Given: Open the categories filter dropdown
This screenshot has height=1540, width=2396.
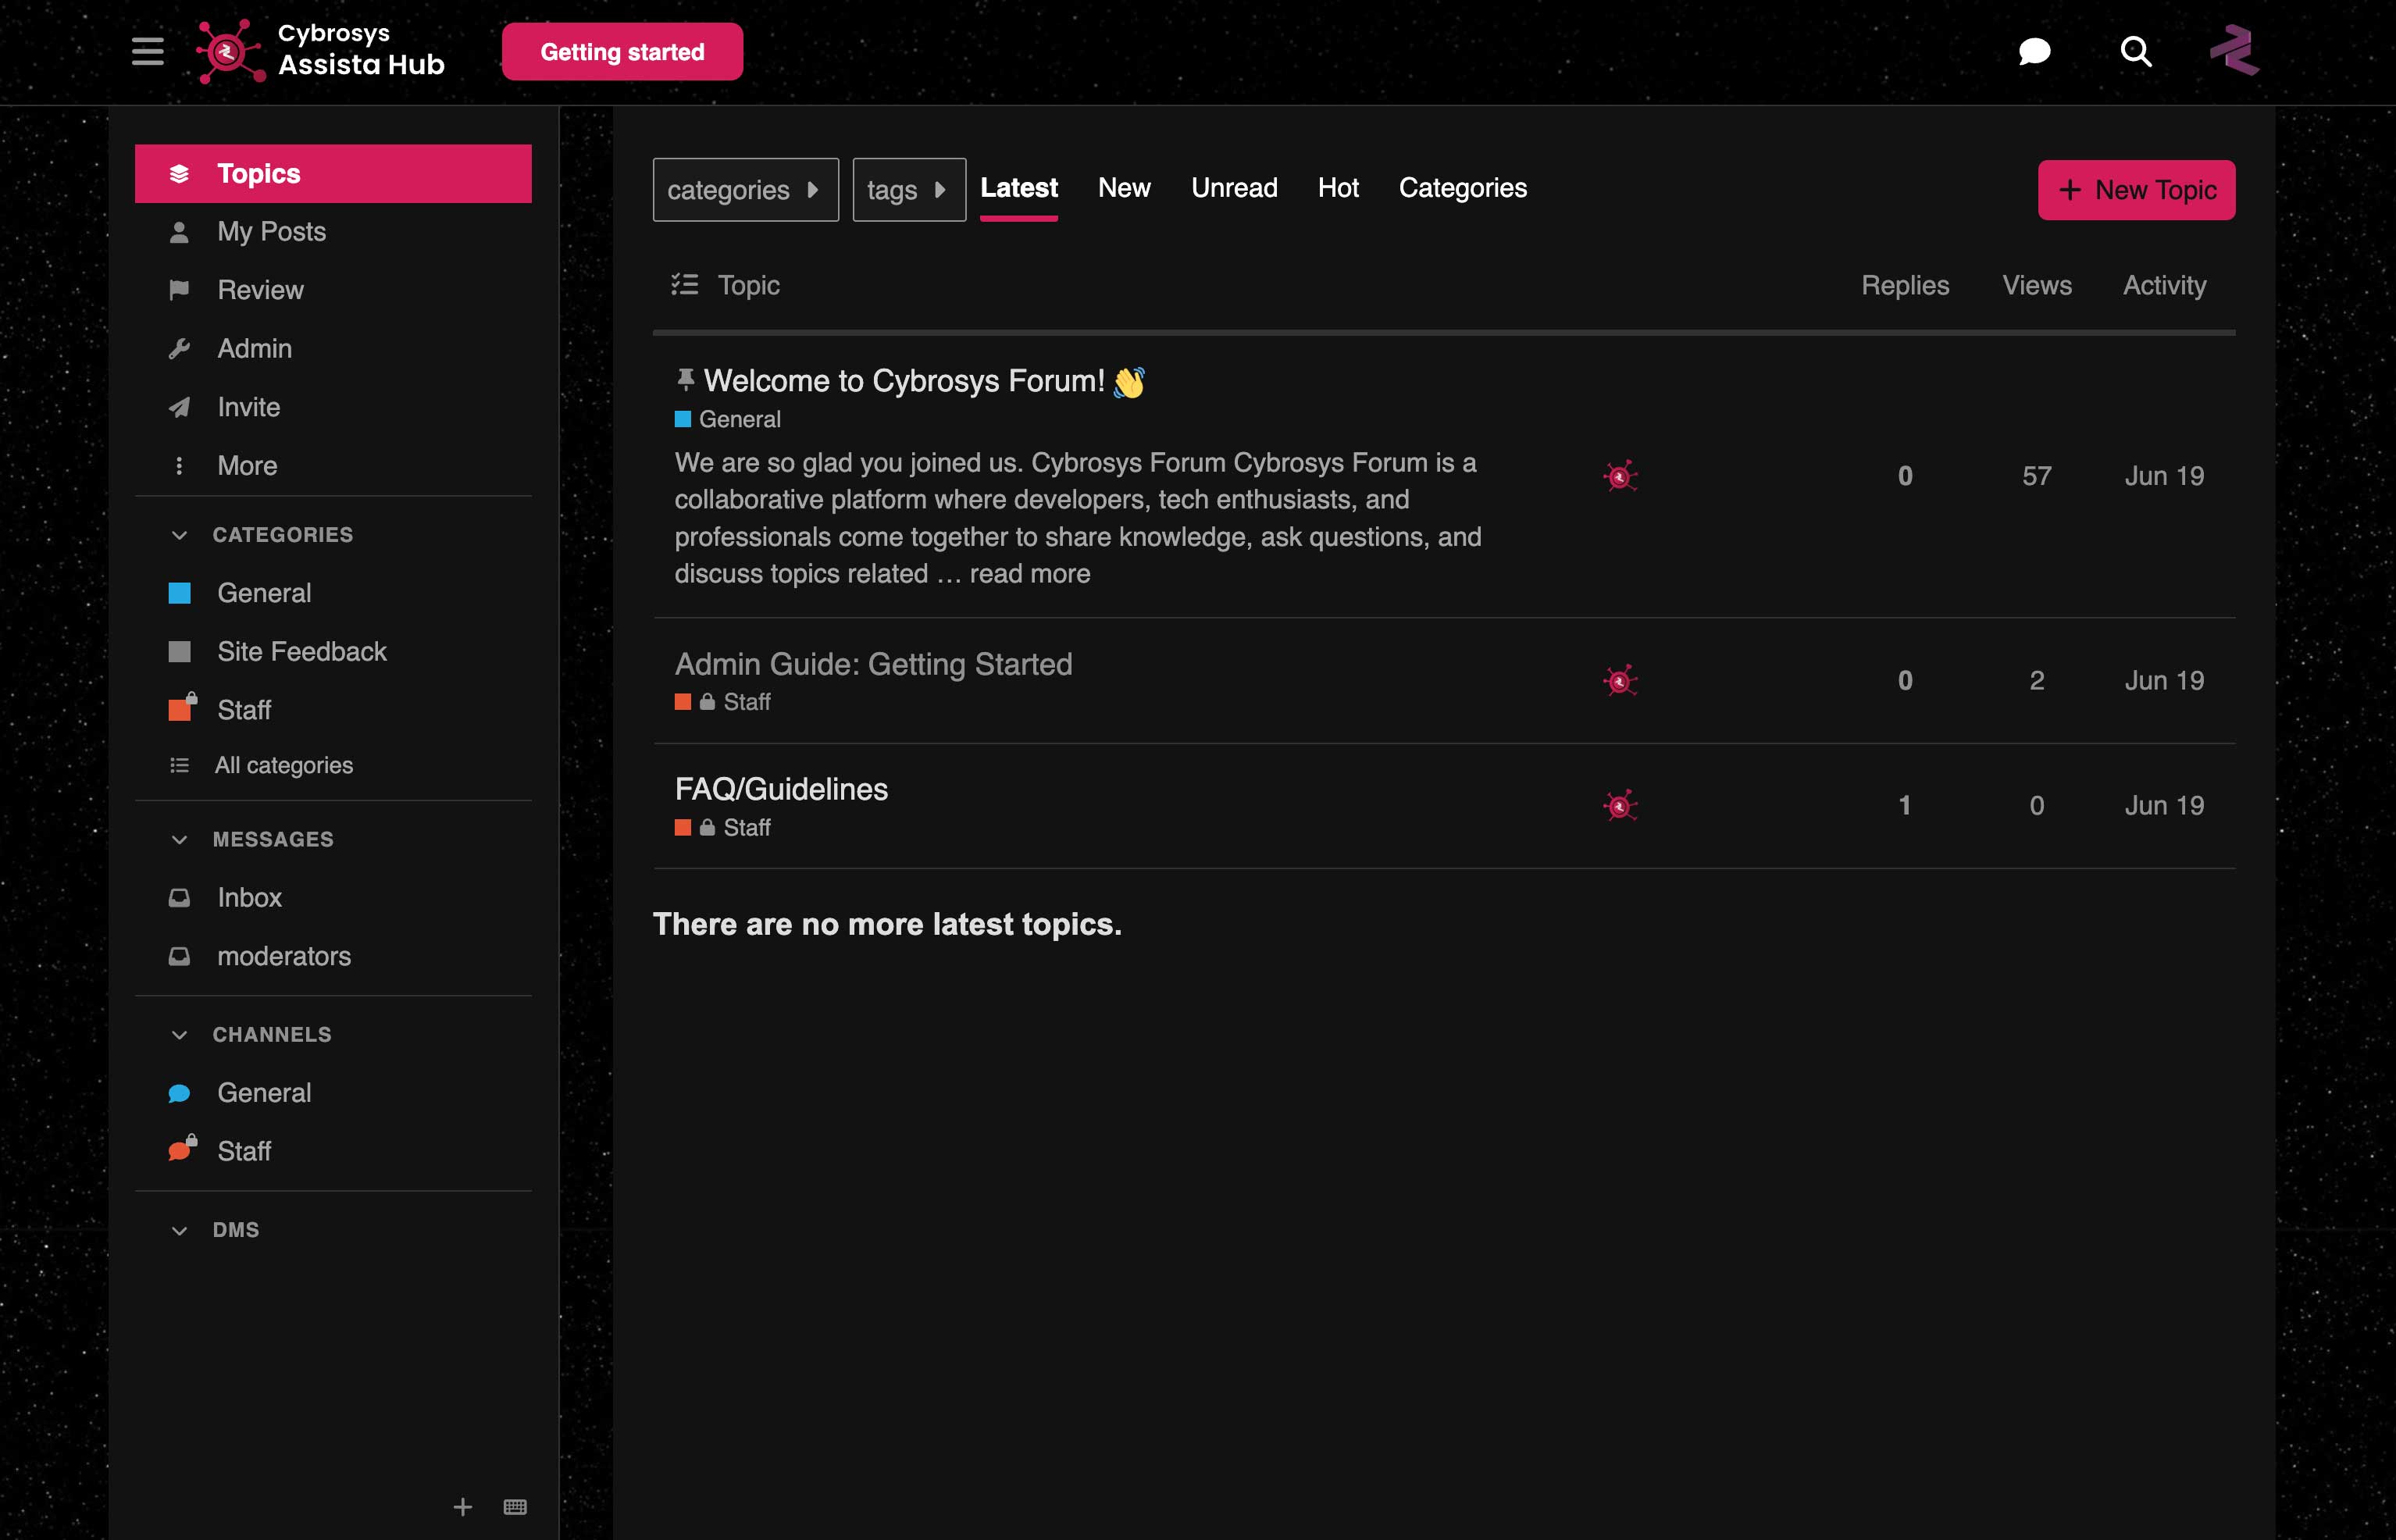Looking at the screenshot, I should 745,190.
